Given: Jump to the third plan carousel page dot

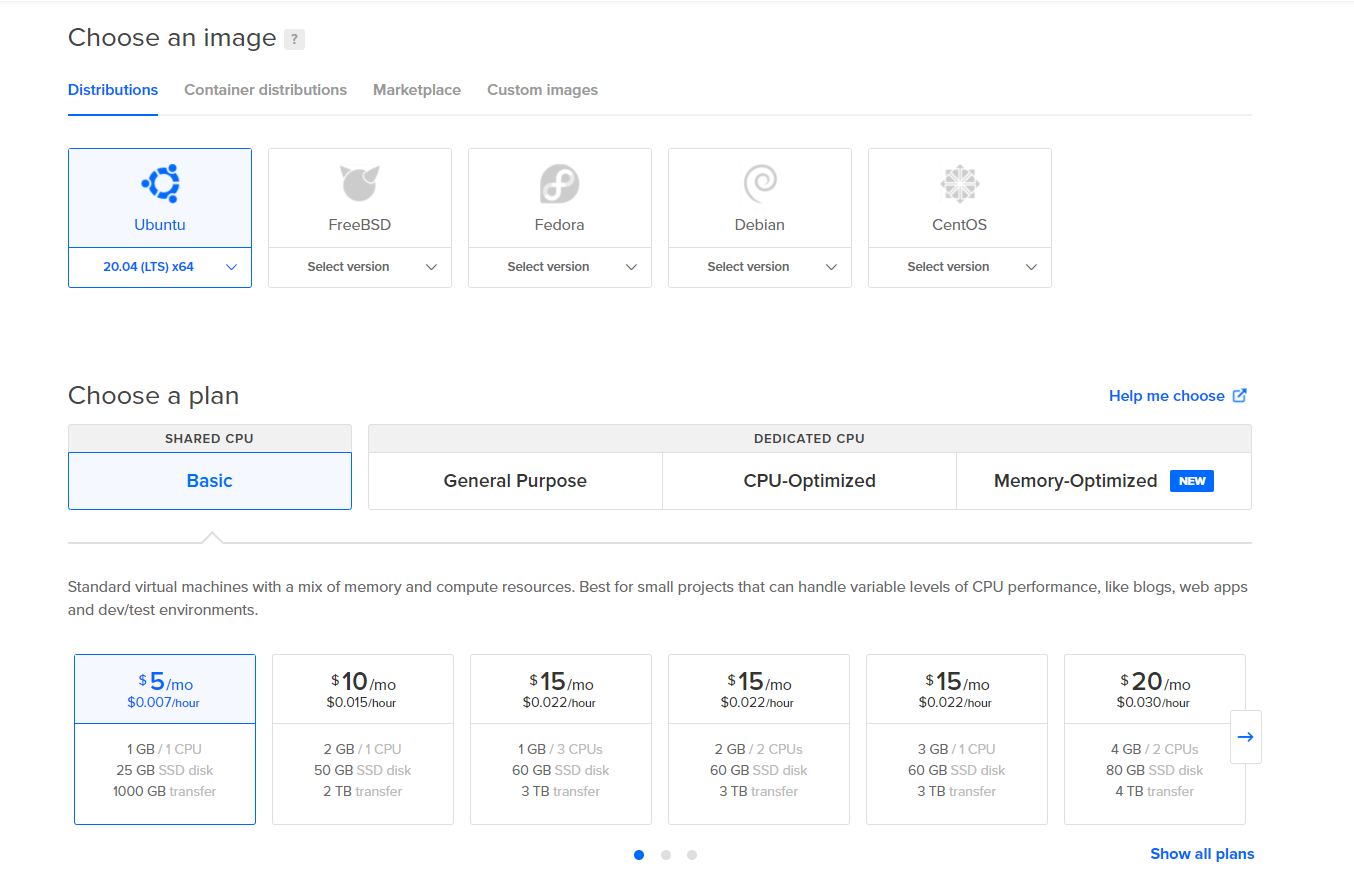Looking at the screenshot, I should [692, 855].
